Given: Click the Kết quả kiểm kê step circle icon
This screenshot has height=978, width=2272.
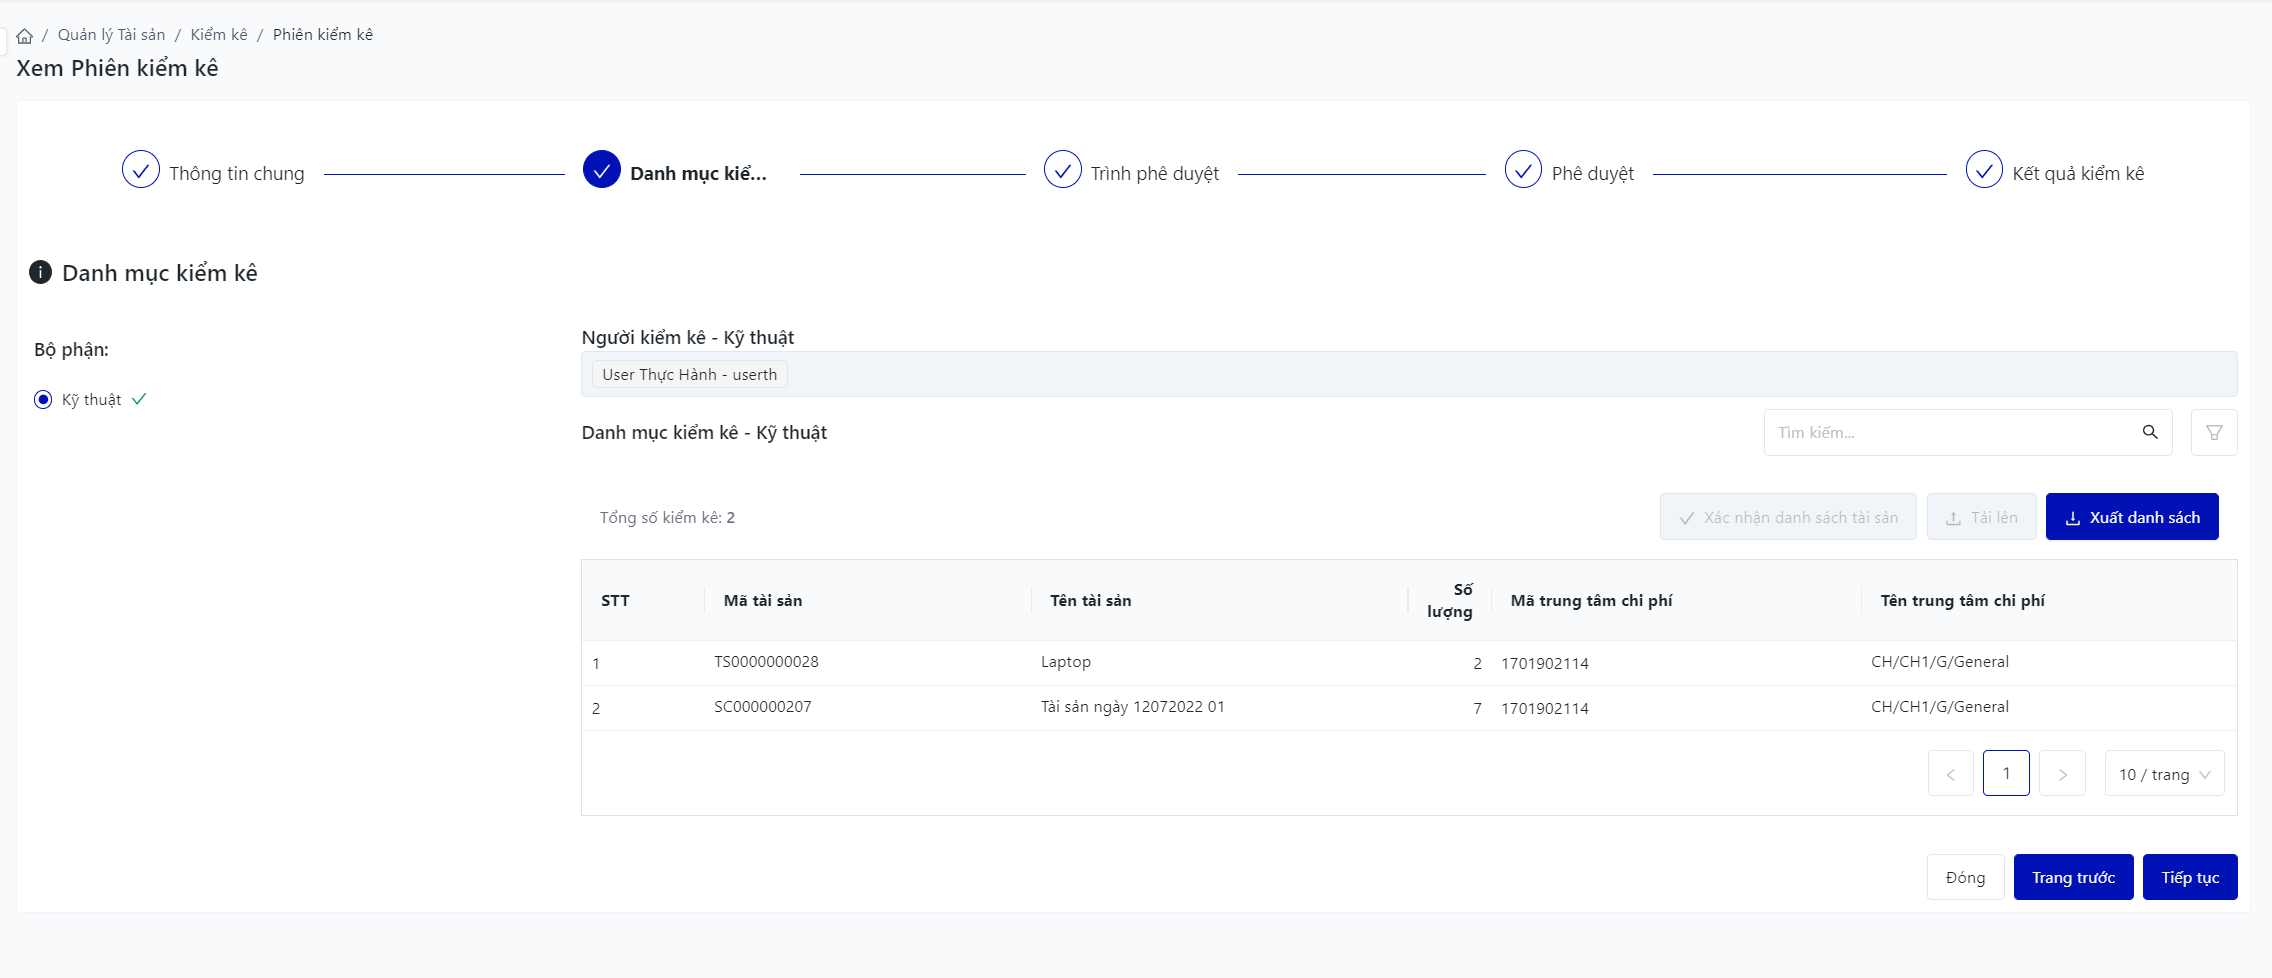Looking at the screenshot, I should 1983,170.
